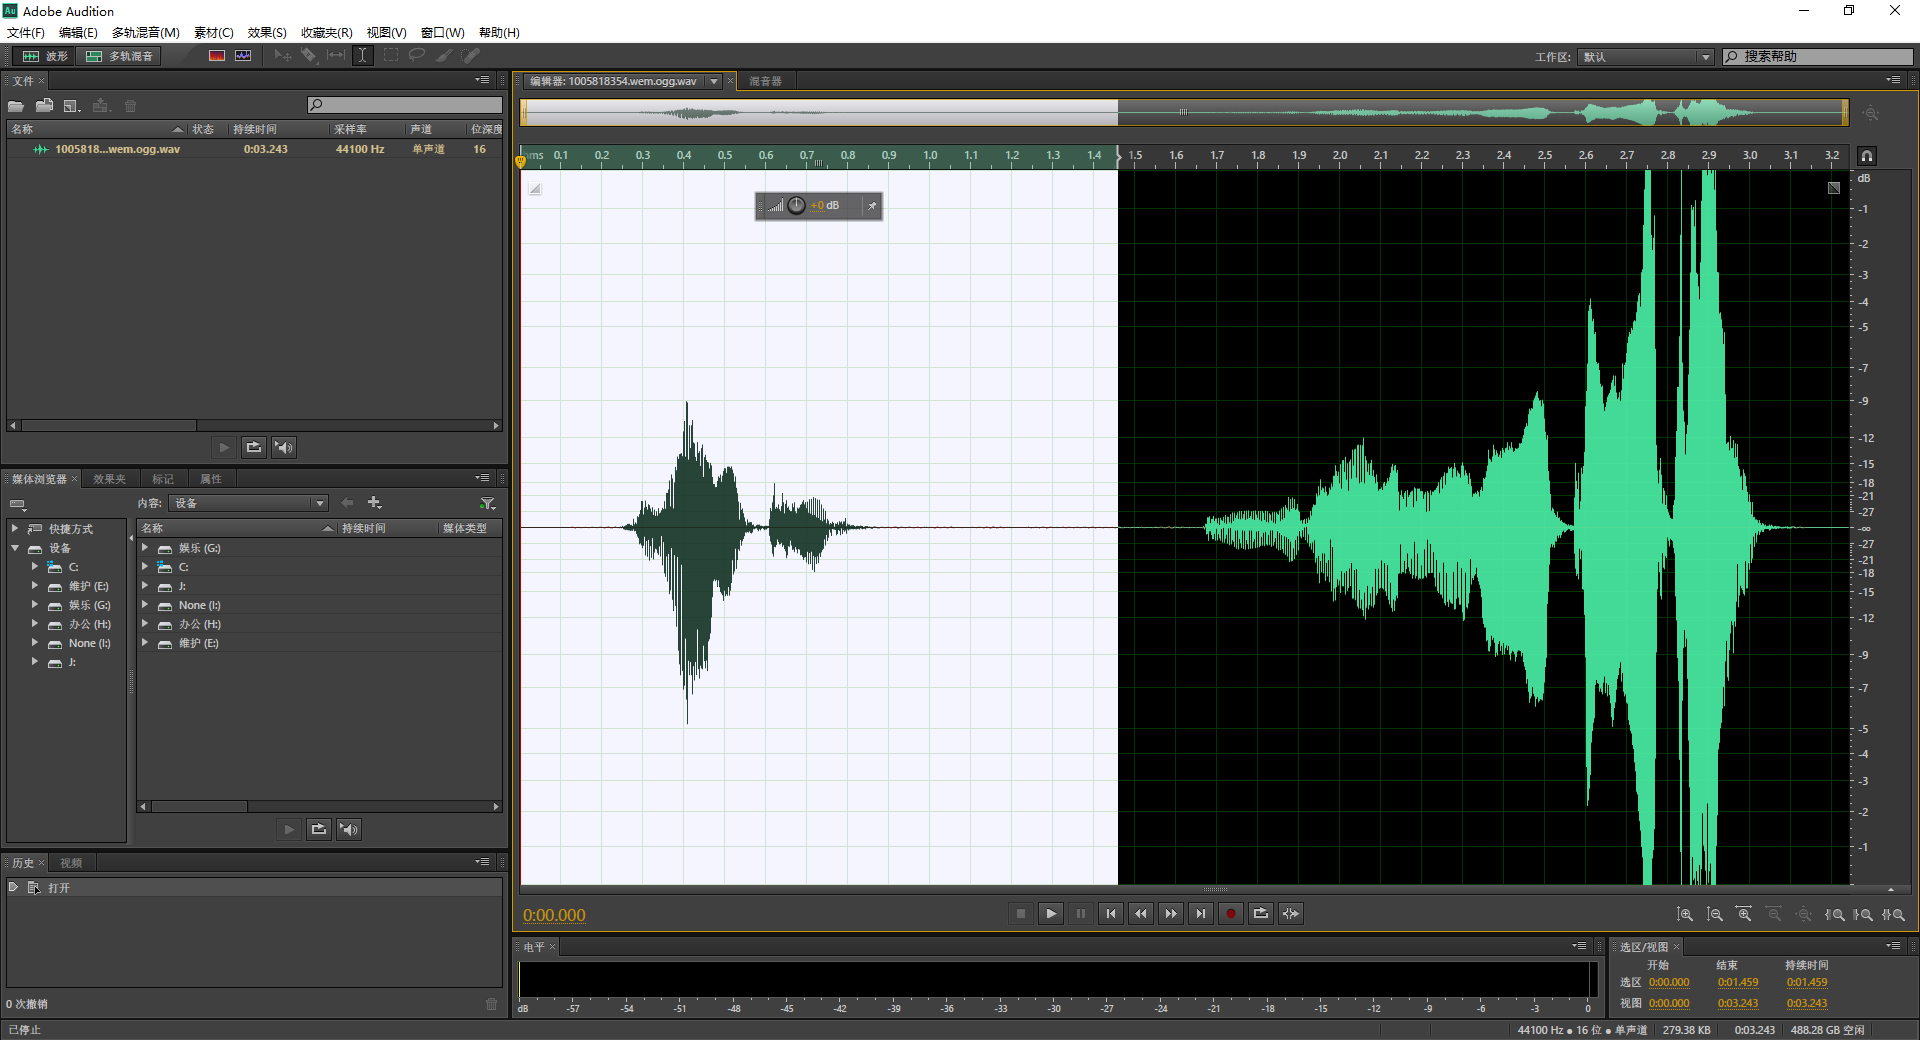Screen dimensions: 1920x1040
Task: Click the headphone channel icon beside ruler
Action: tap(1867, 156)
